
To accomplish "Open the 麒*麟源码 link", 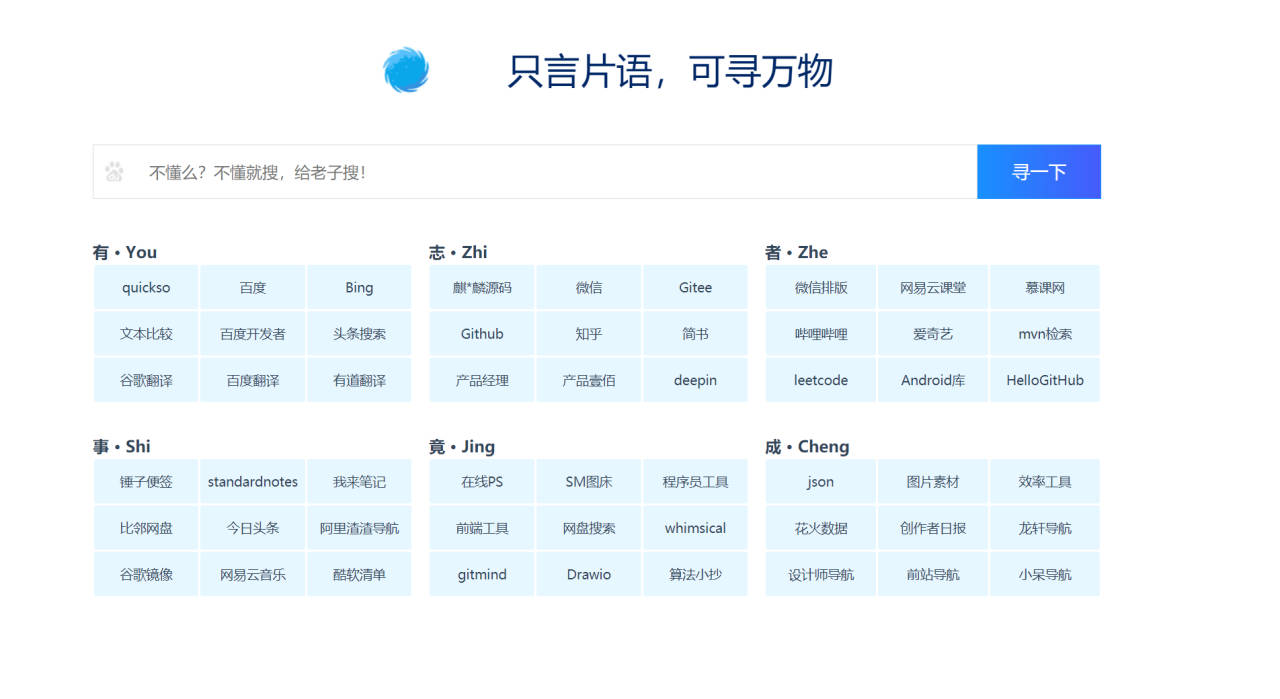I will [x=482, y=287].
